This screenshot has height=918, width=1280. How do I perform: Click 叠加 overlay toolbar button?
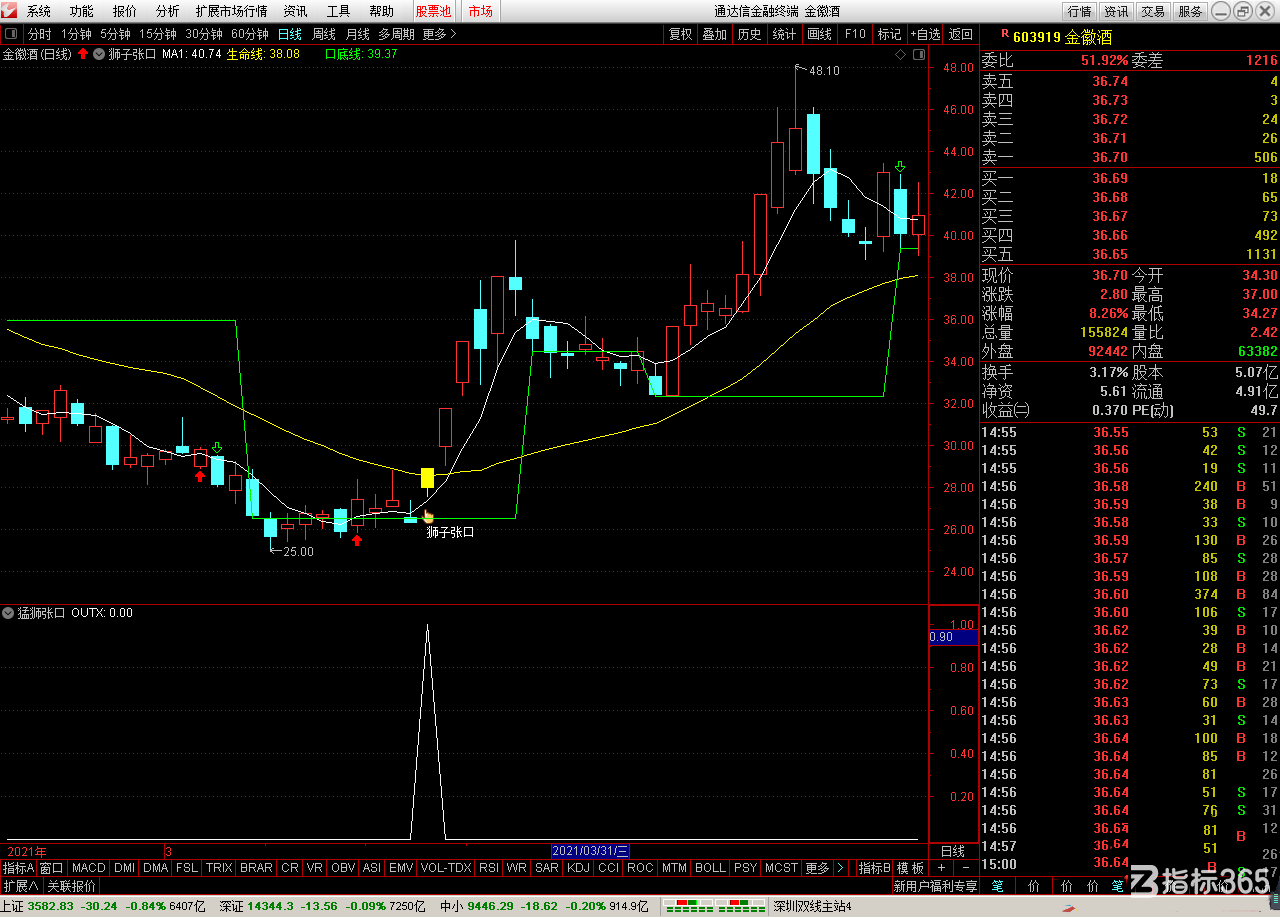click(714, 34)
